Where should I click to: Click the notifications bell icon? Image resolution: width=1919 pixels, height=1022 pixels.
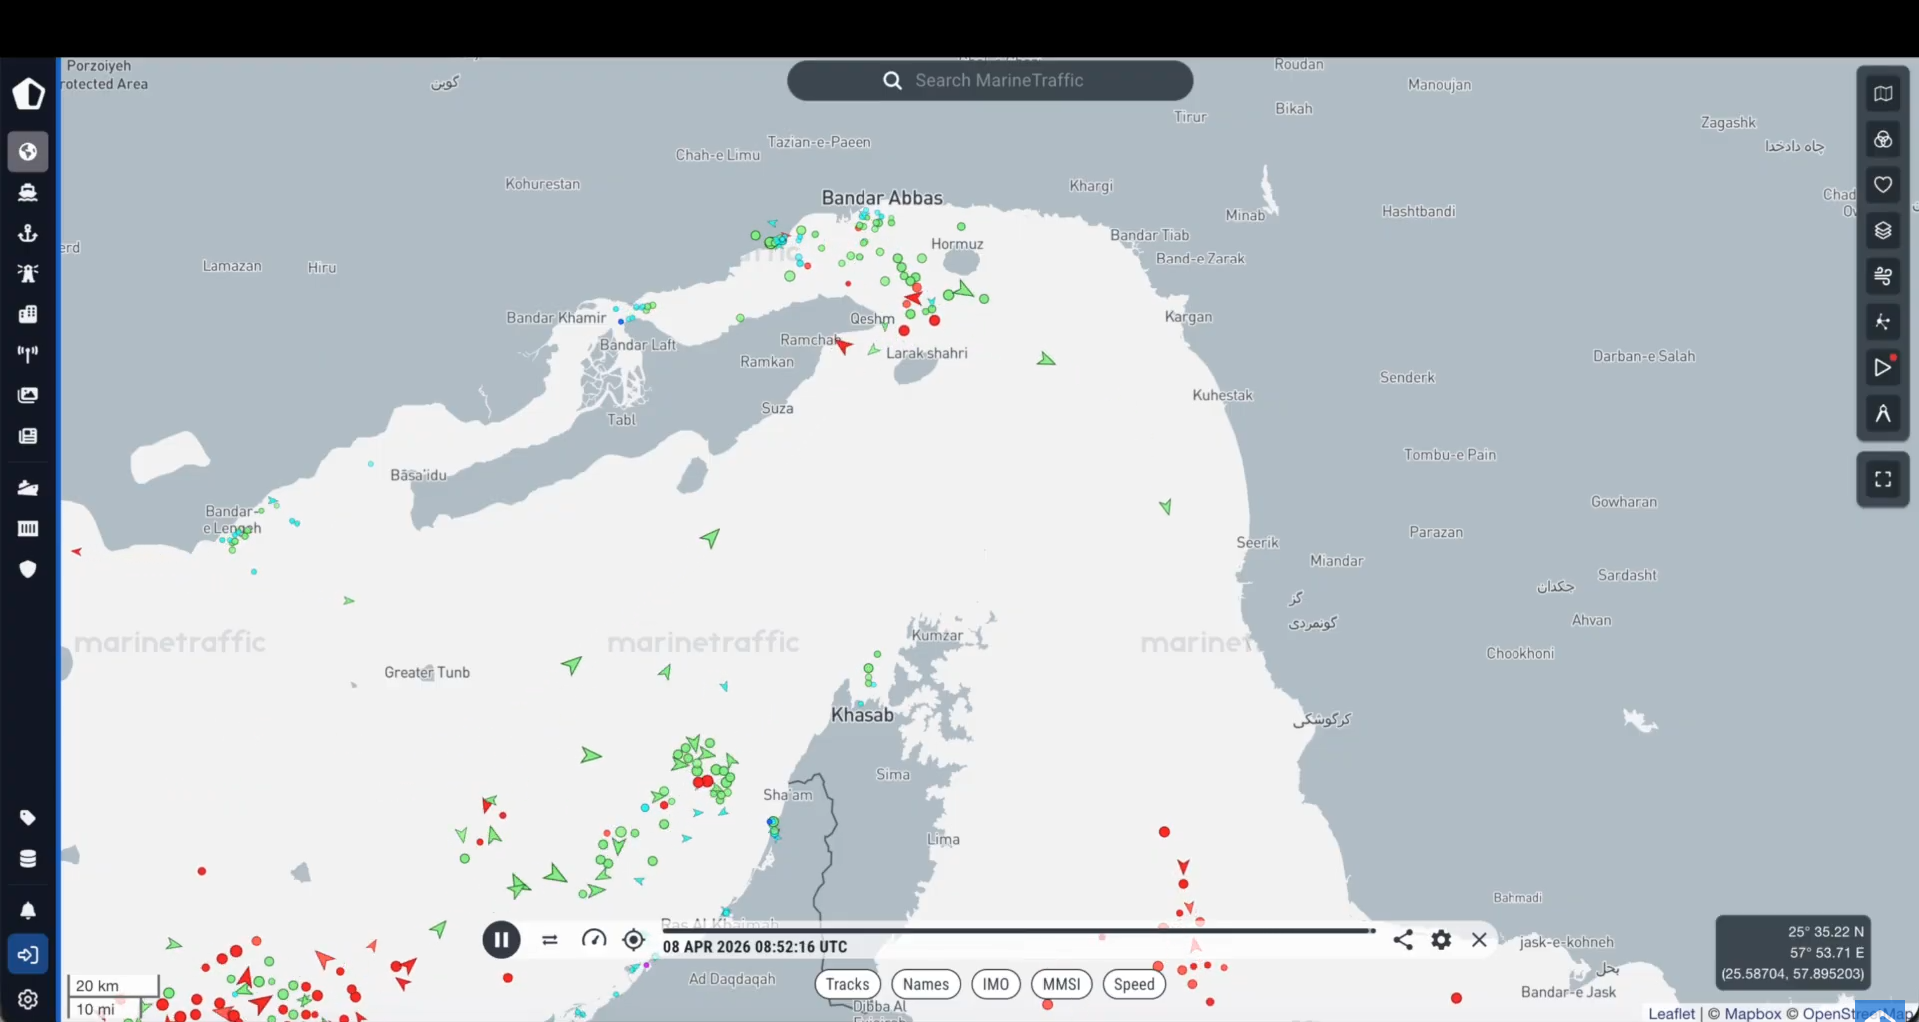28,910
